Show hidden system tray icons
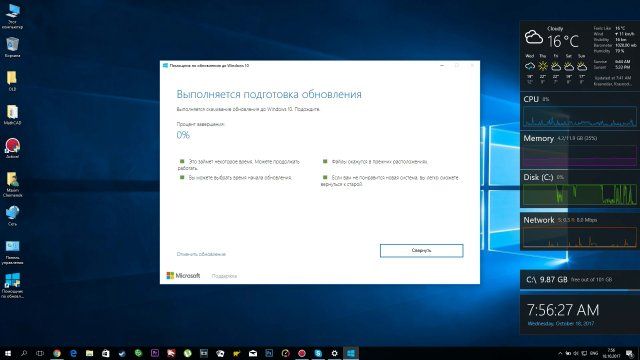This screenshot has height=360, width=640. click(560, 353)
